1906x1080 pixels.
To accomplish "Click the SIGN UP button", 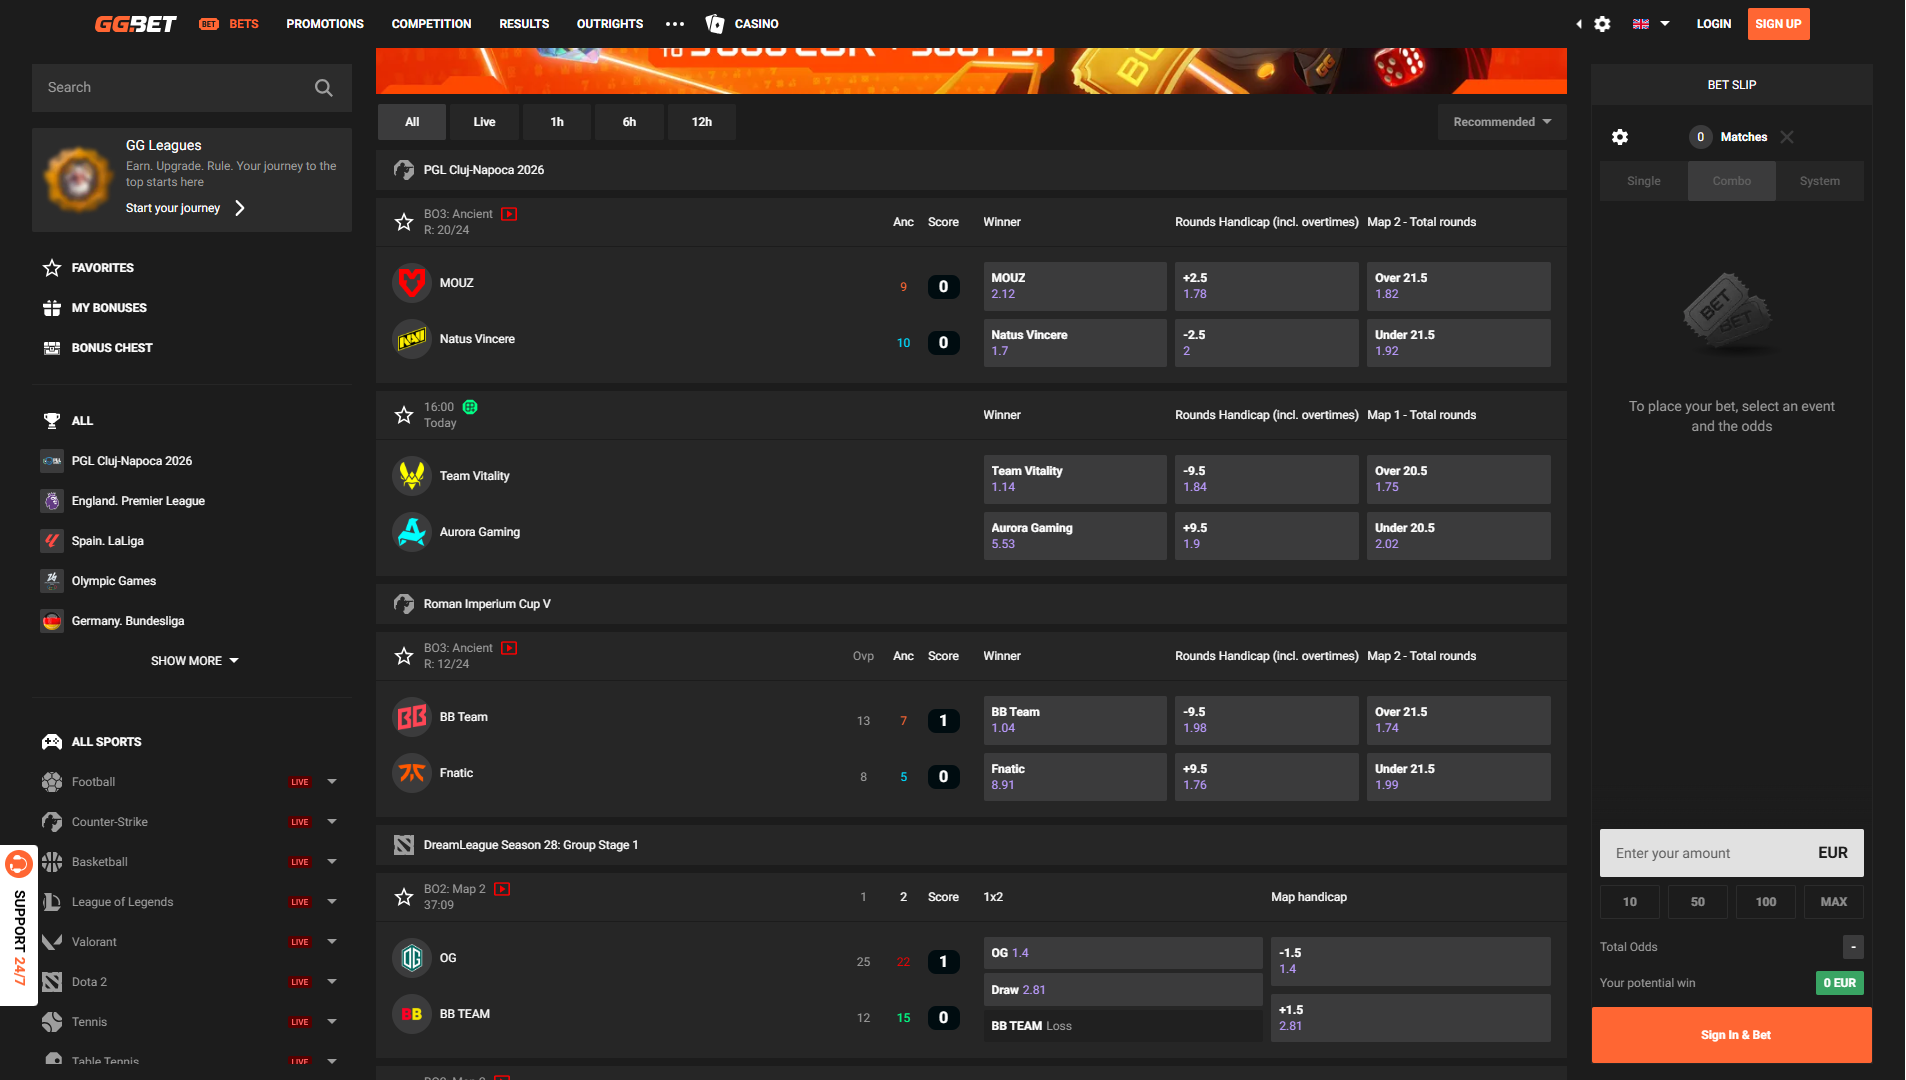I will [1777, 24].
